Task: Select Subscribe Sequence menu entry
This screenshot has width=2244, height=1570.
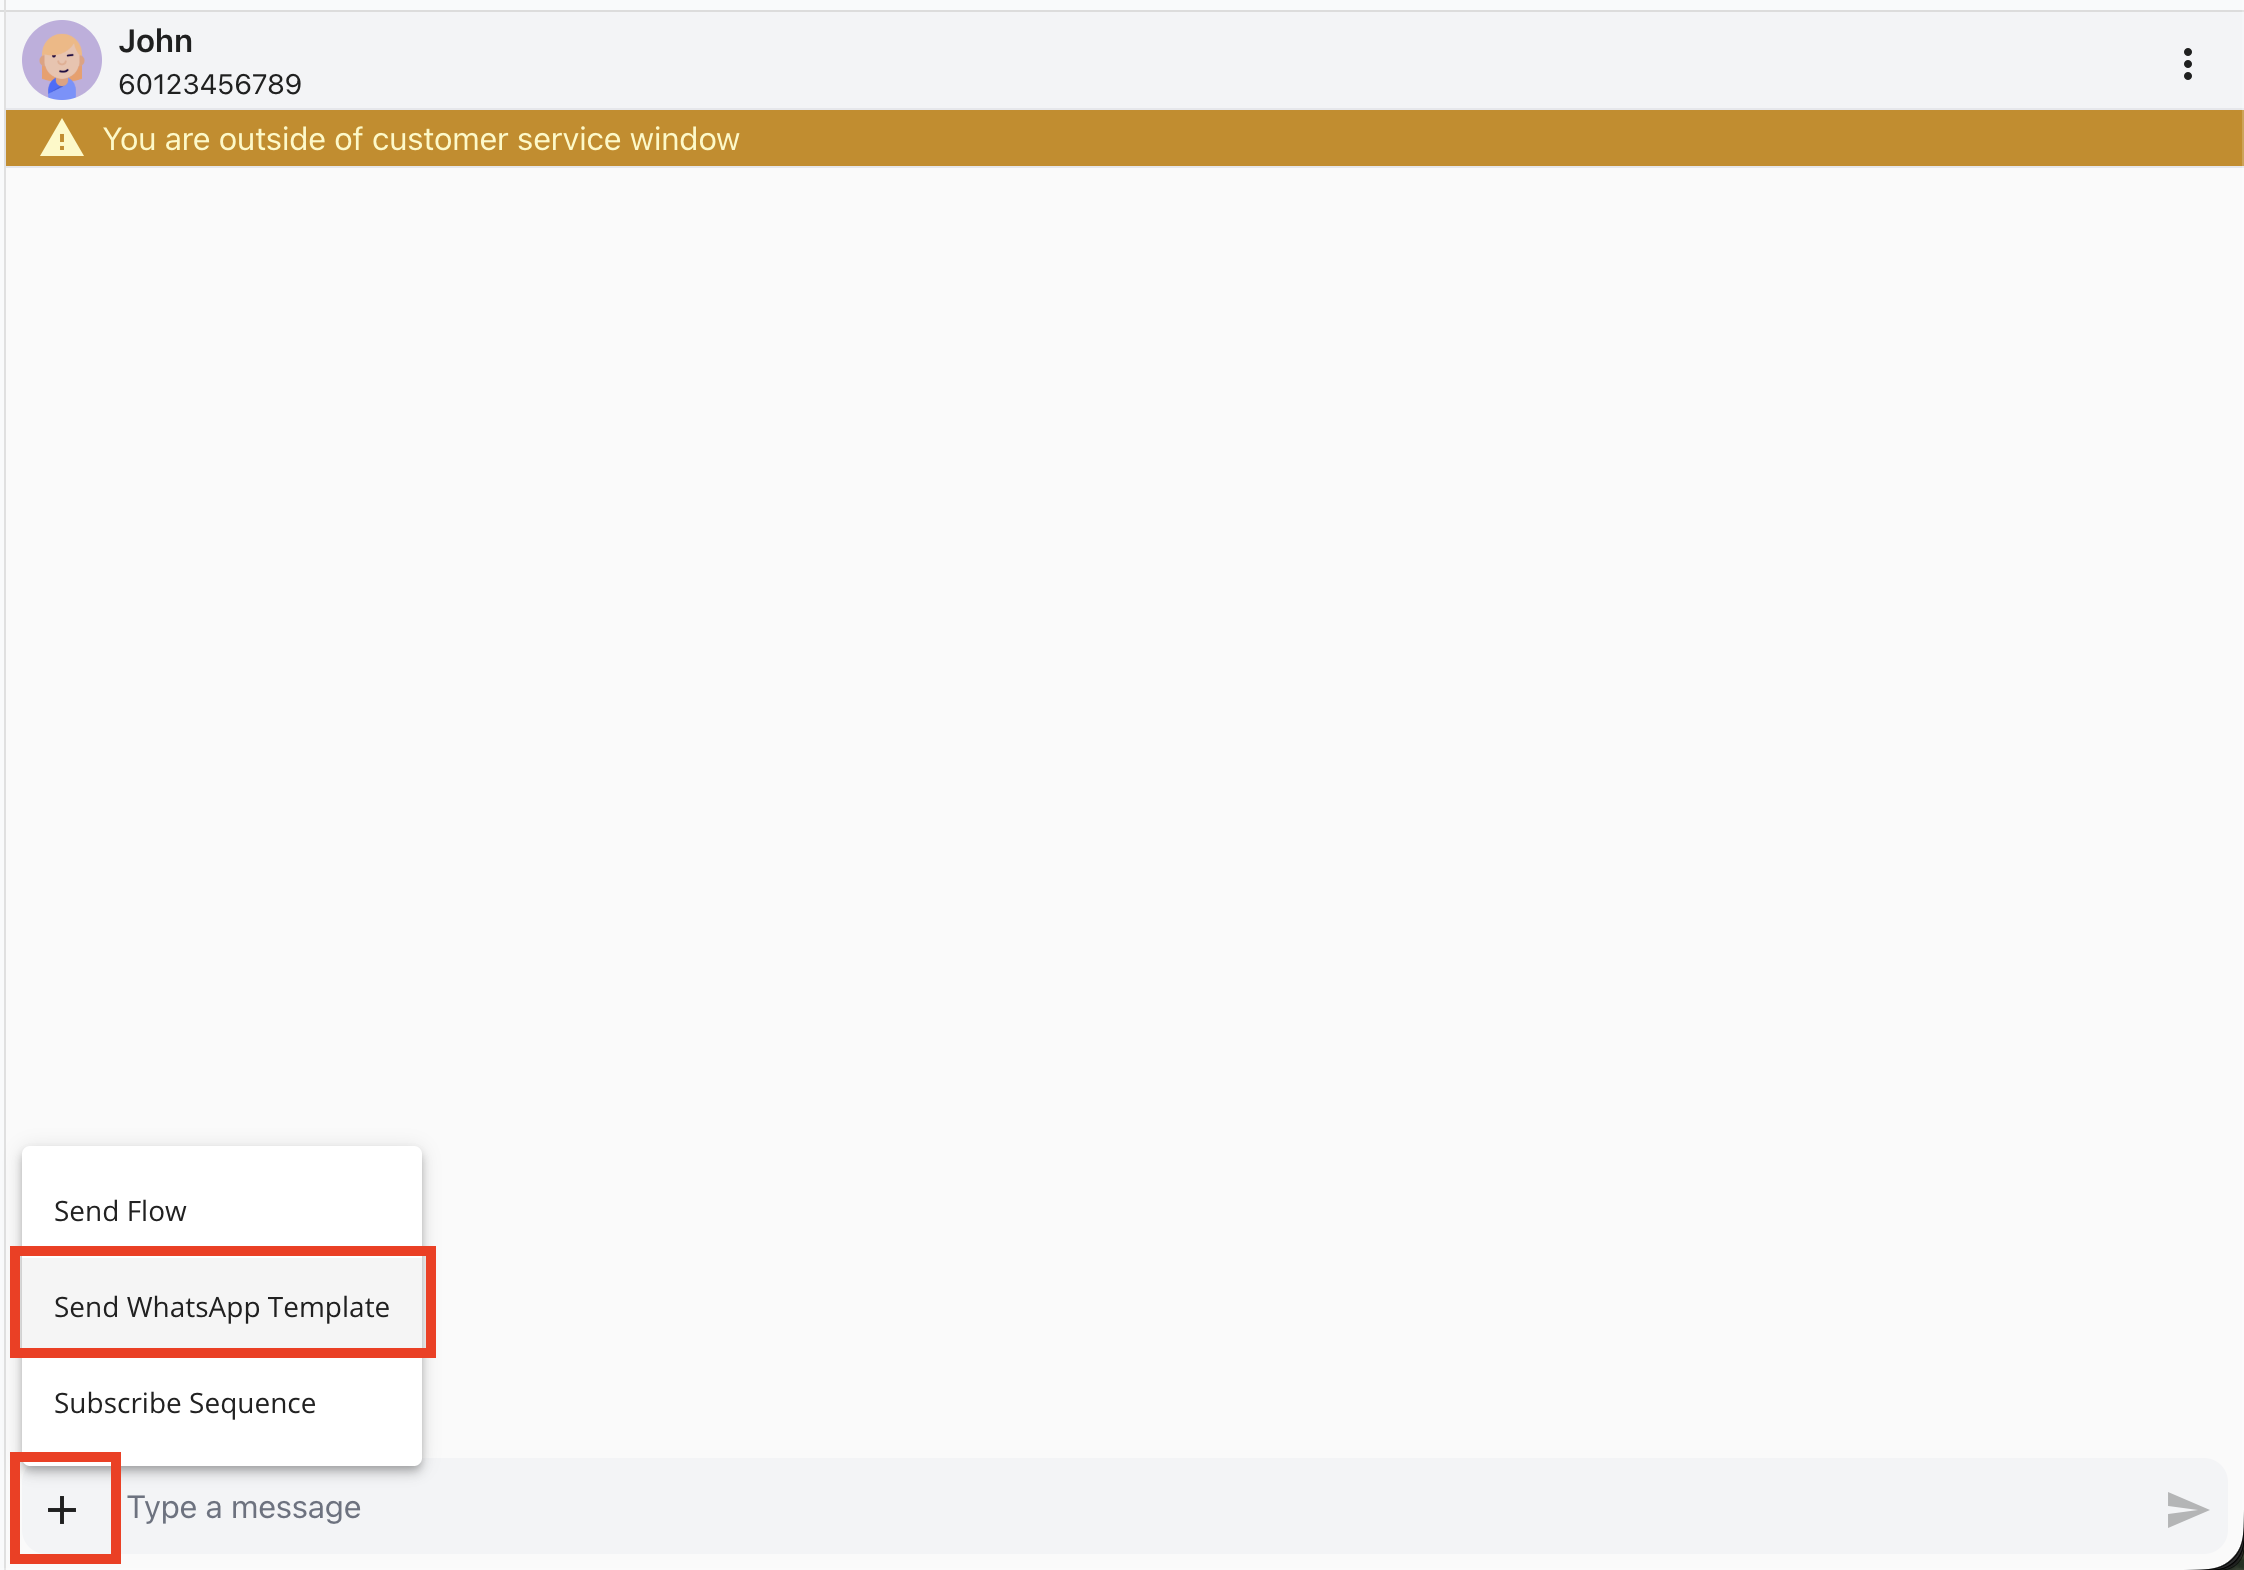Action: pos(222,1403)
